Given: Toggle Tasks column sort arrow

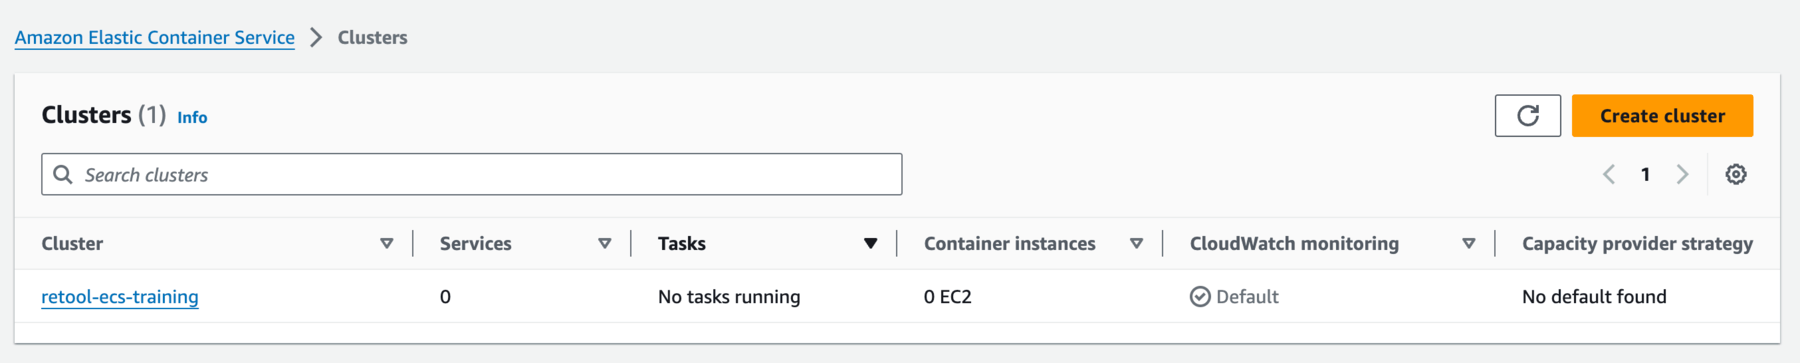Looking at the screenshot, I should point(871,244).
